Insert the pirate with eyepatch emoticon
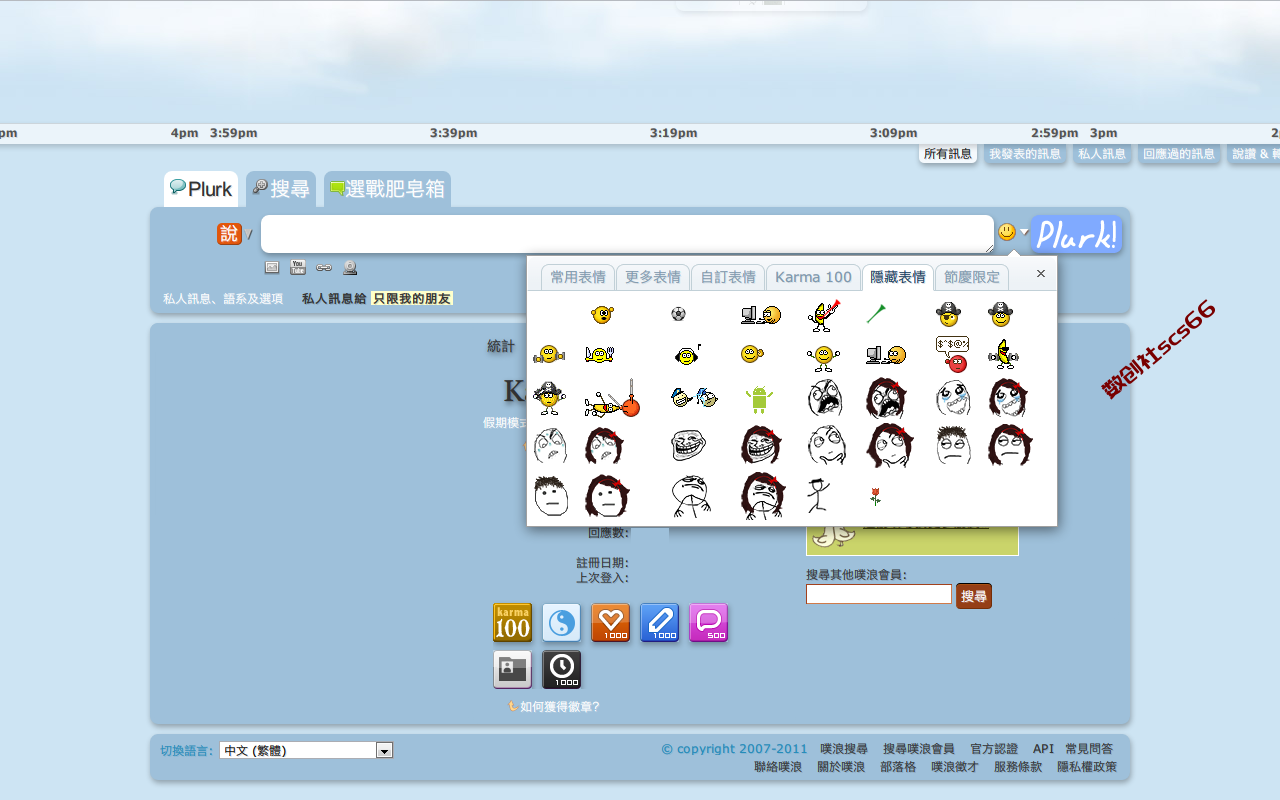Viewport: 1280px width, 800px height. (x=947, y=314)
